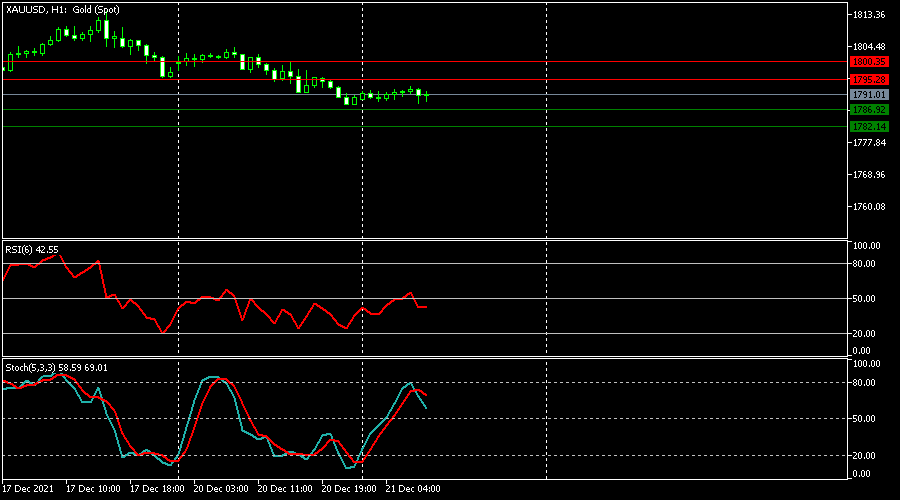Click the grey 1791.01 current price label

click(x=870, y=95)
